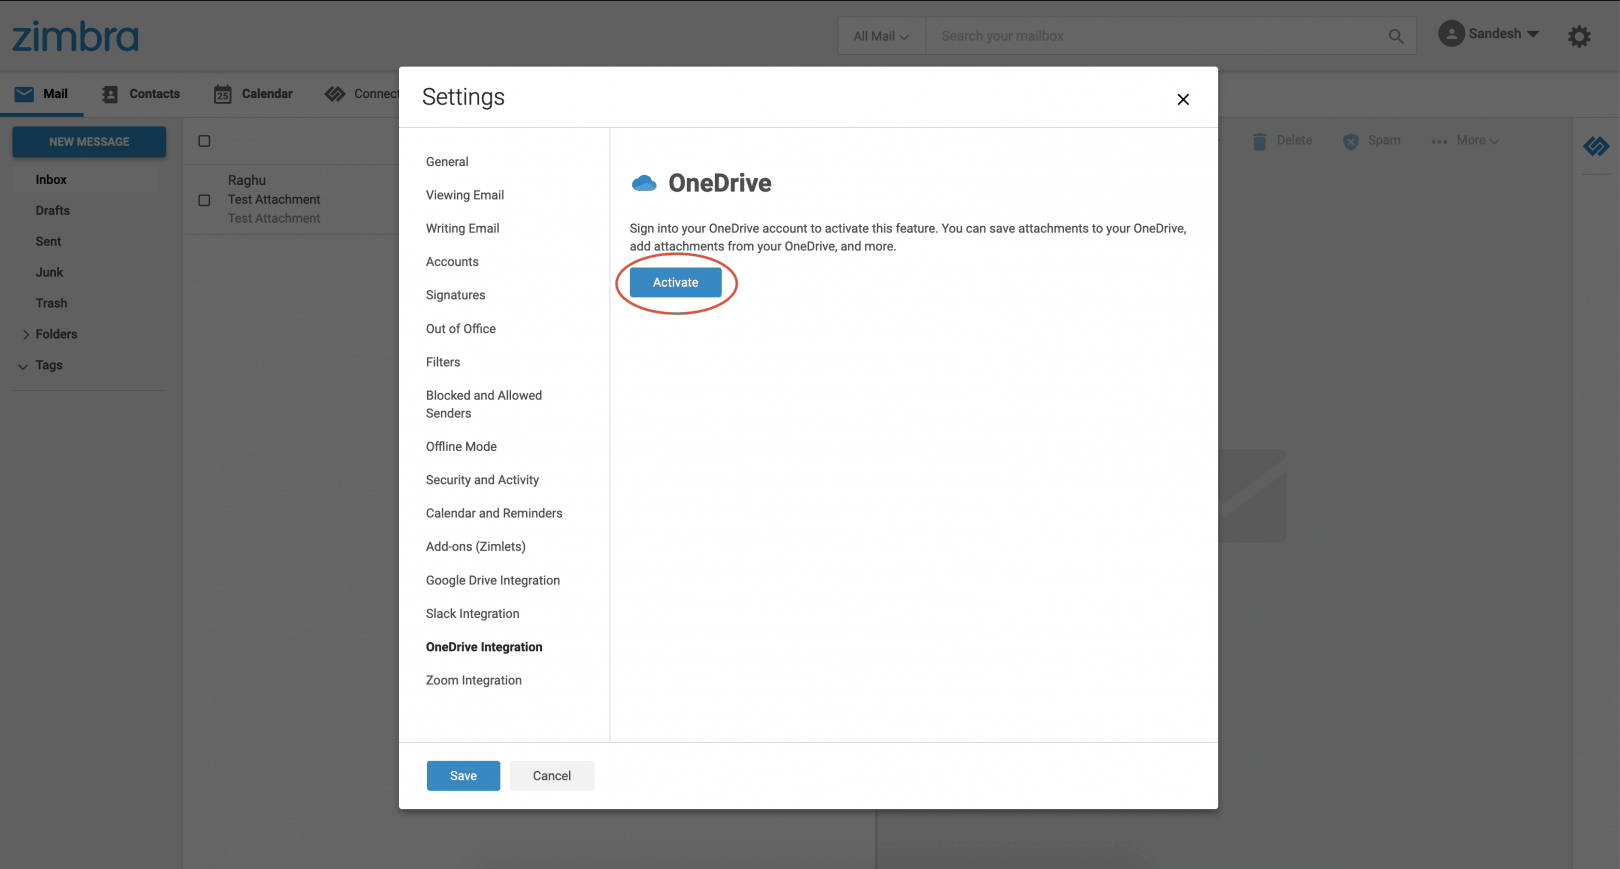Select Out of Office settings
Viewport: 1620px width, 869px height.
pyautogui.click(x=461, y=329)
